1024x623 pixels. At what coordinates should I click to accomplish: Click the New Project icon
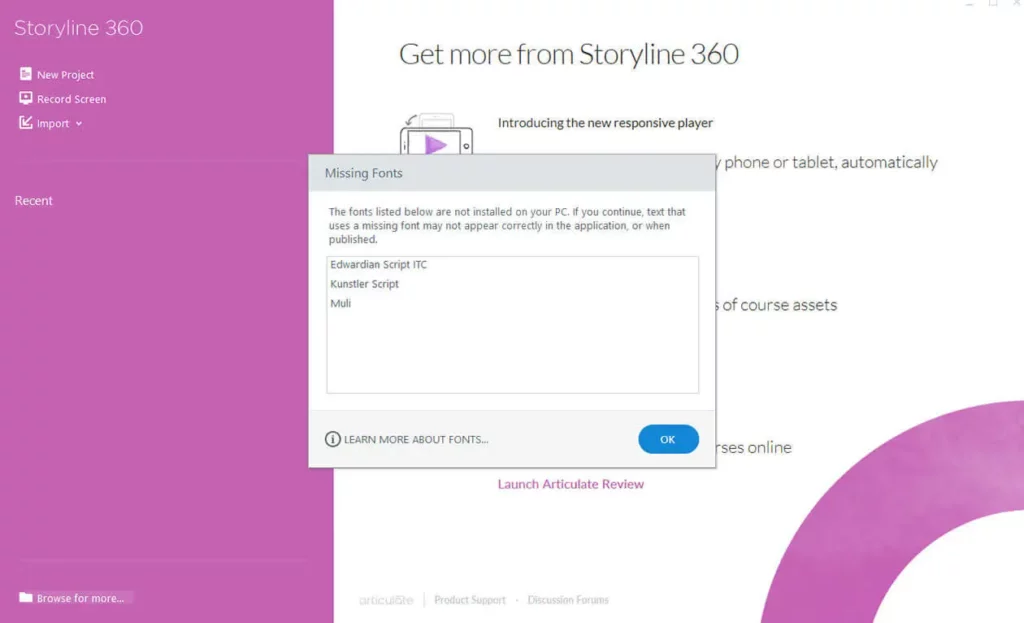(26, 74)
